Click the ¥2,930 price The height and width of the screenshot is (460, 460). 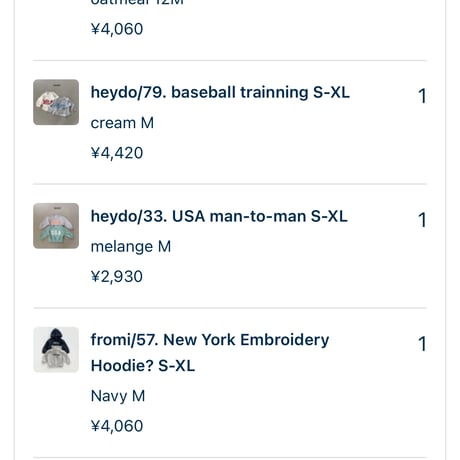tap(117, 277)
